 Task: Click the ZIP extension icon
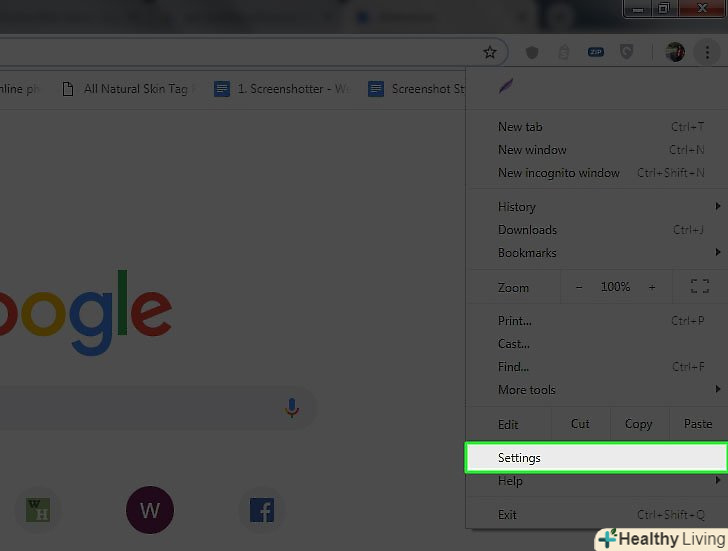click(596, 52)
